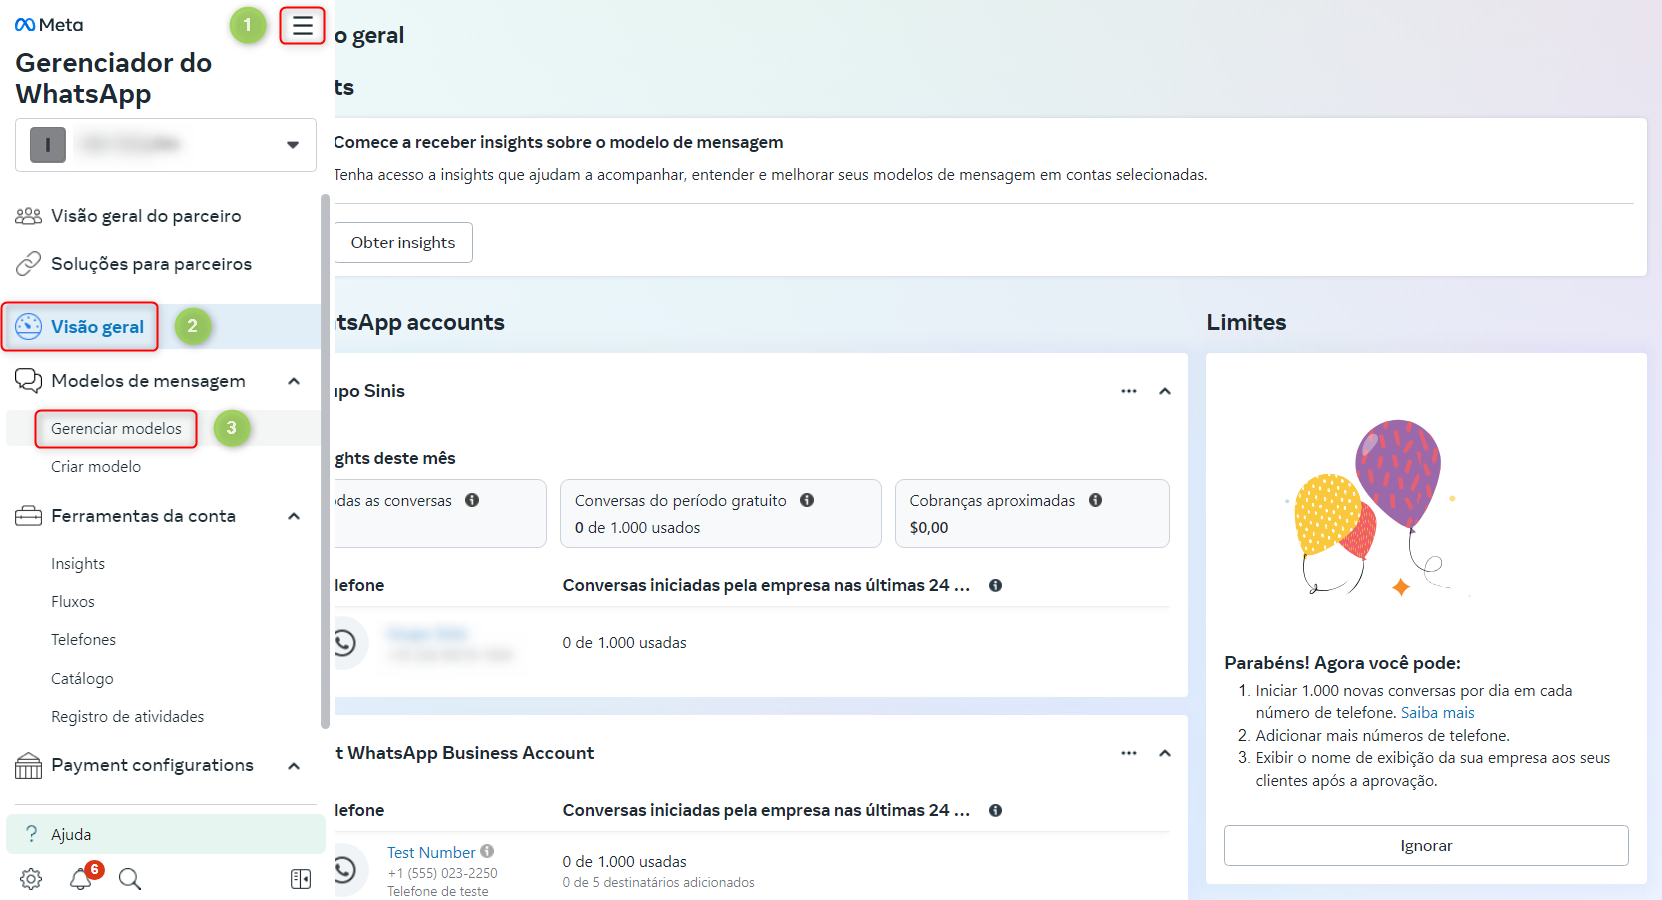Click the search magnifier icon
The image size is (1662, 900).
pos(130,879)
